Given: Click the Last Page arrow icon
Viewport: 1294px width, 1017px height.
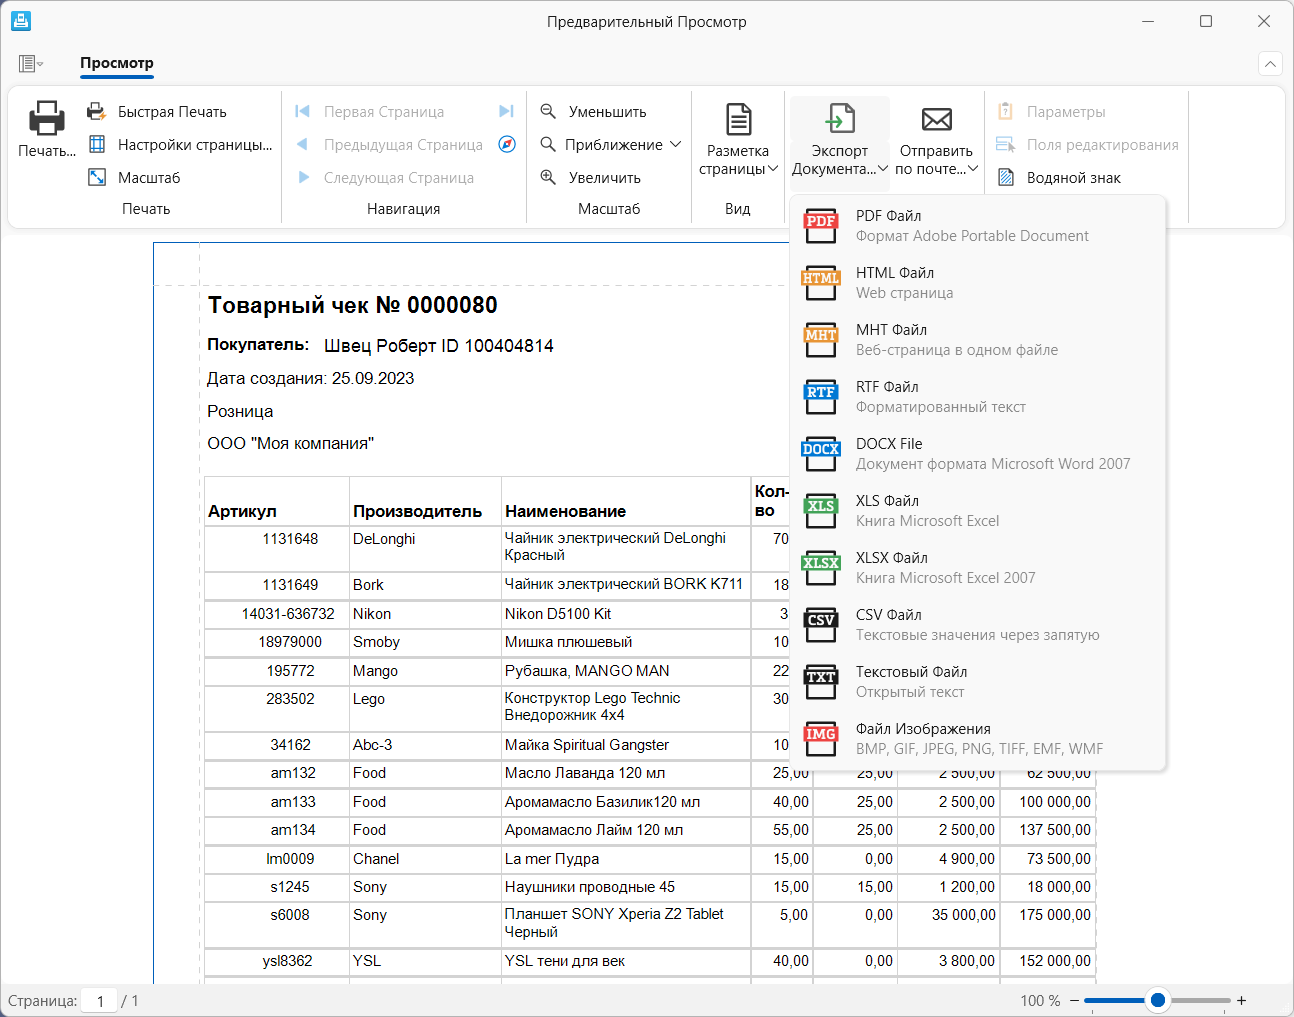Looking at the screenshot, I should point(507,111).
